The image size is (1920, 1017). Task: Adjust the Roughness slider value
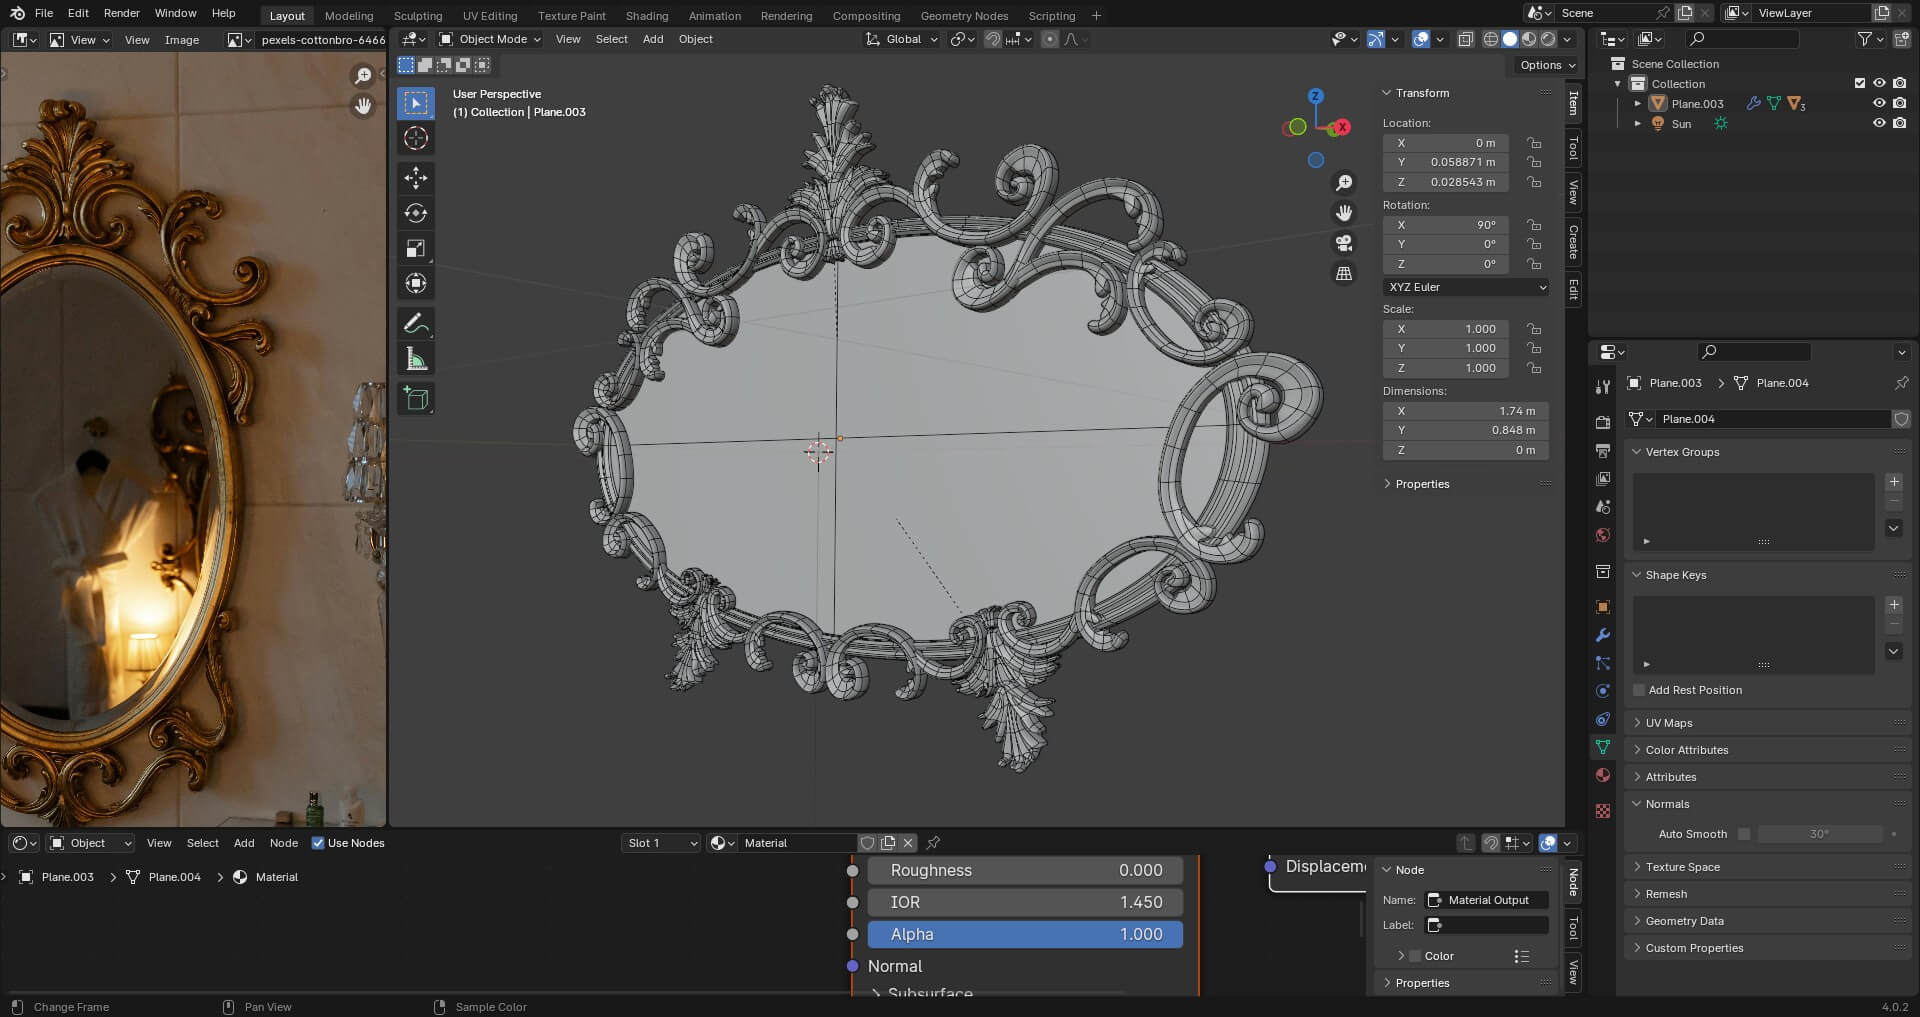tap(1025, 870)
